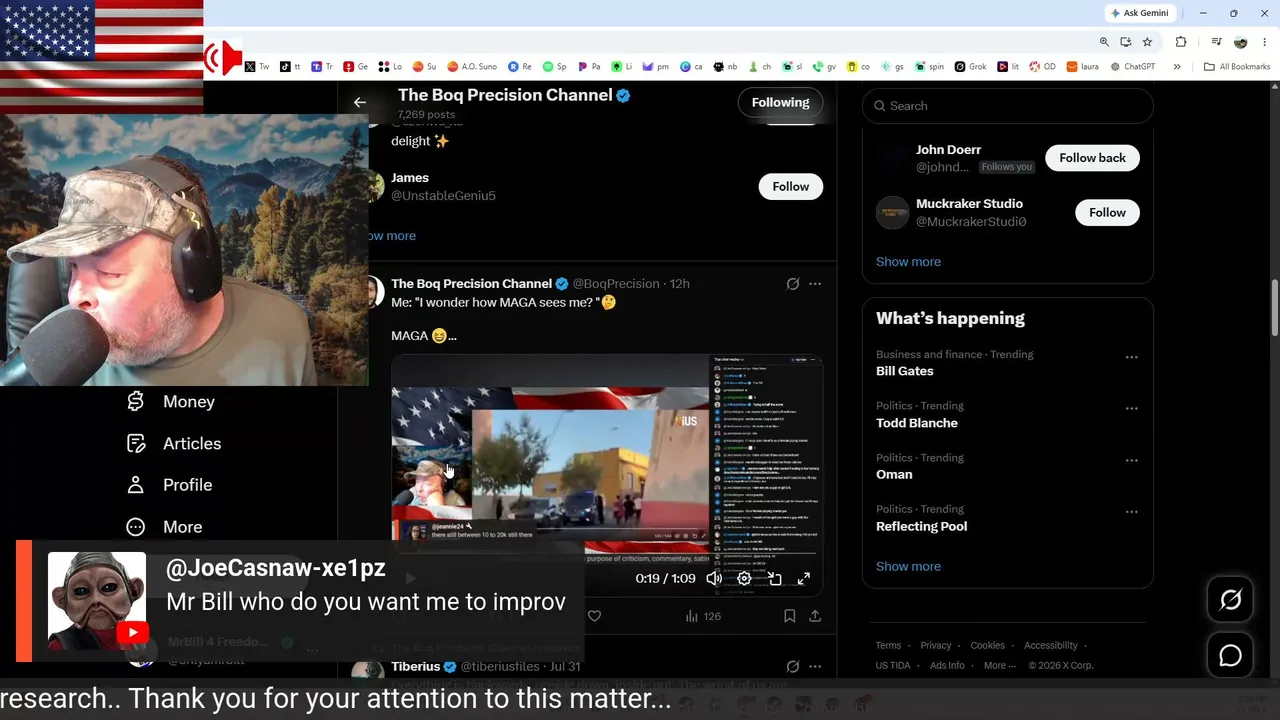1280x720 pixels.
Task: Open the three-dot menu on the Boq Precision post
Action: pyautogui.click(x=815, y=284)
